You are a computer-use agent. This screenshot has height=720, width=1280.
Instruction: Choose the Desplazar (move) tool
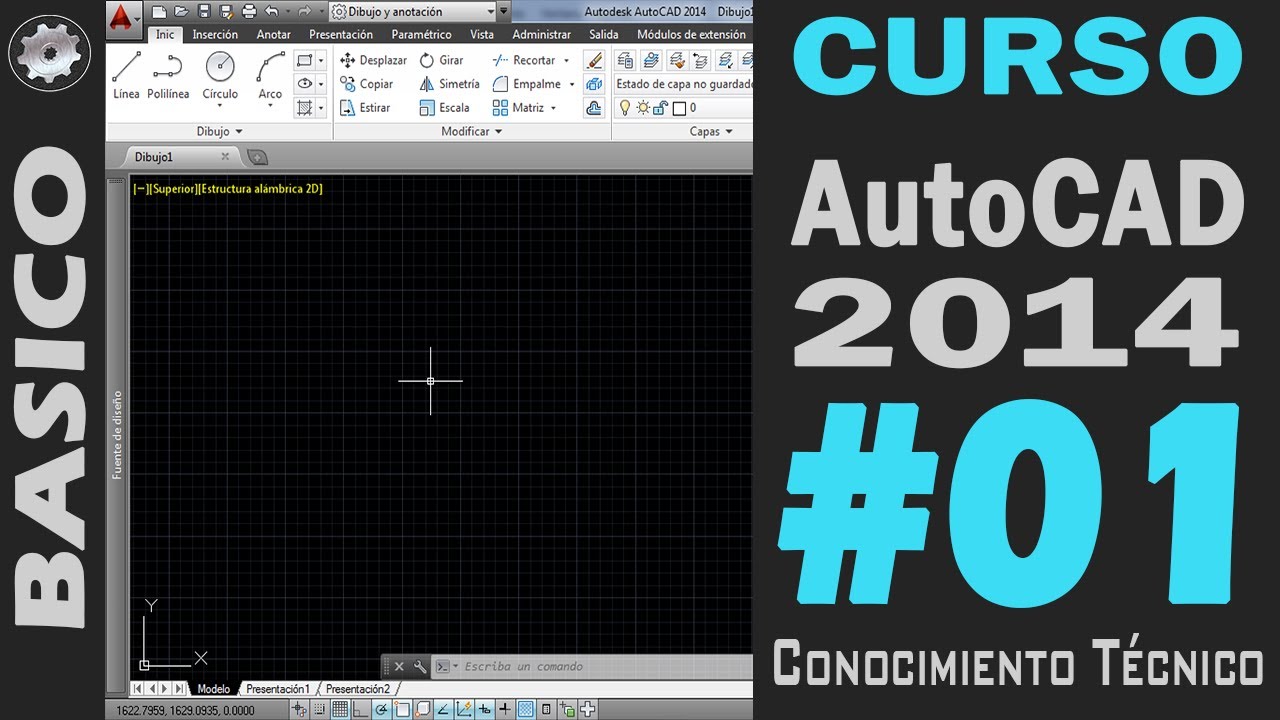(373, 60)
